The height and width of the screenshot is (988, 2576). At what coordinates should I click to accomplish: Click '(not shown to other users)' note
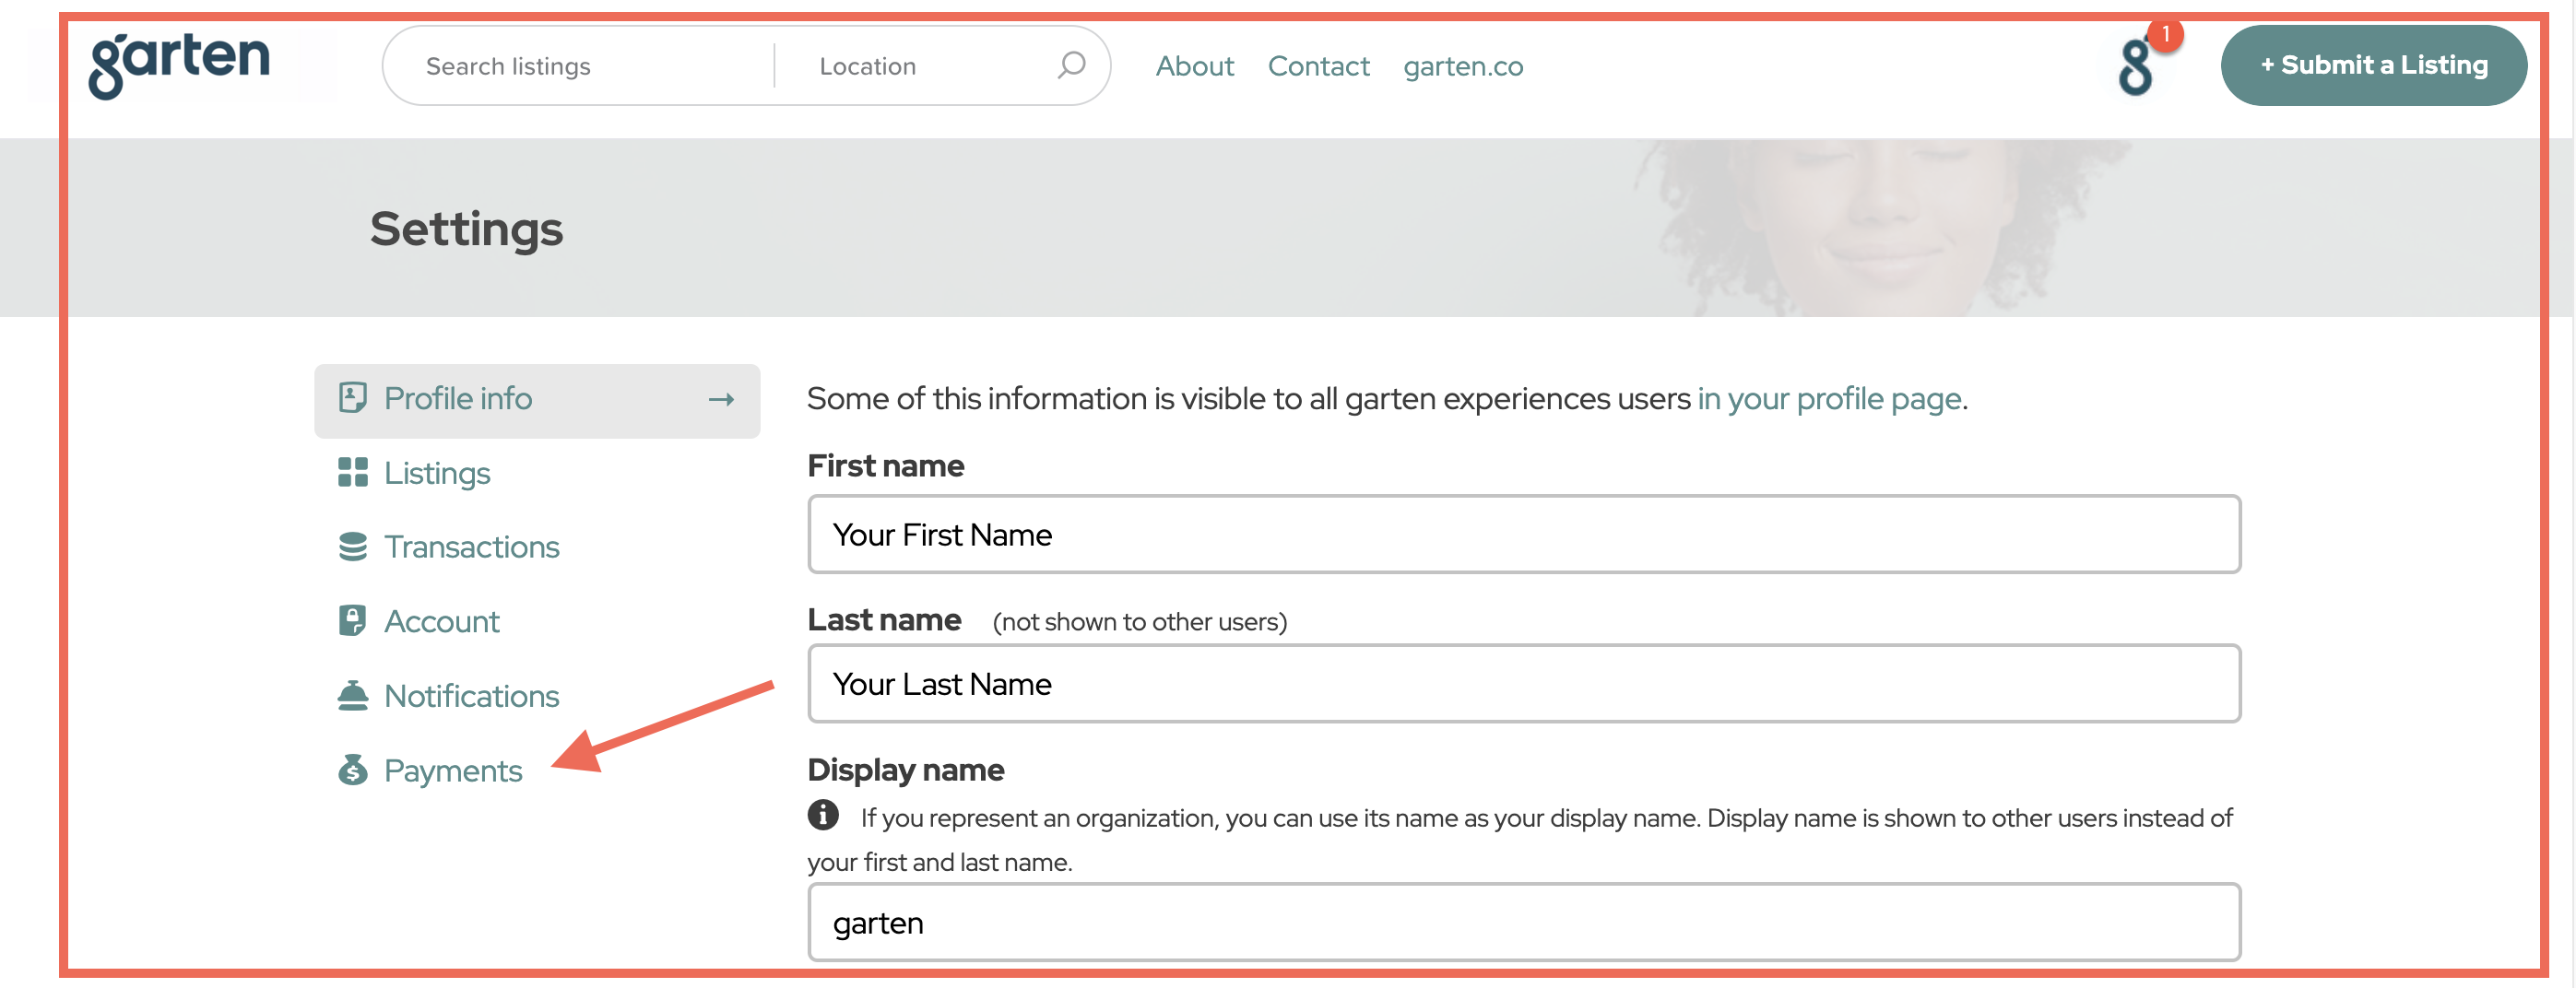pyautogui.click(x=1139, y=622)
